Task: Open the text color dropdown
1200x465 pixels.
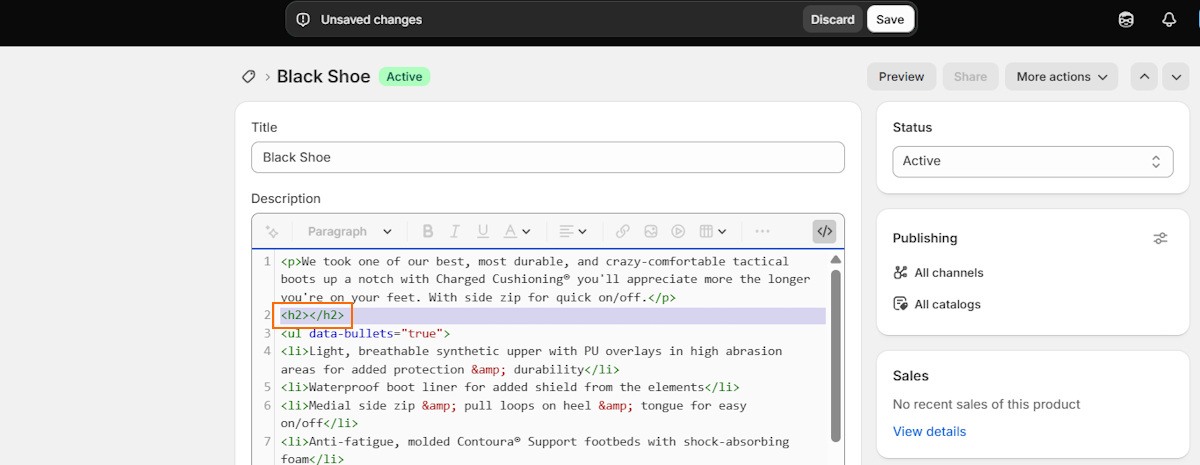Action: pyautogui.click(x=517, y=231)
